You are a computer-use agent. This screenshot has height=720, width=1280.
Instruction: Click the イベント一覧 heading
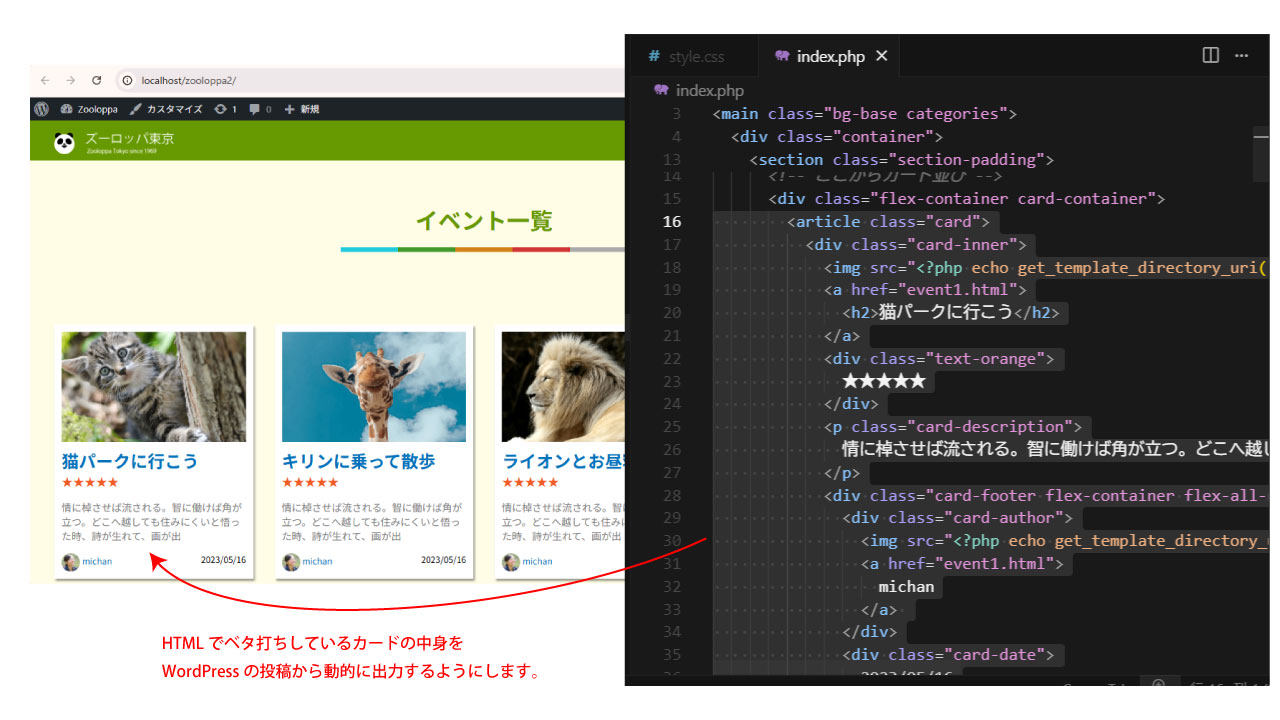tap(484, 220)
